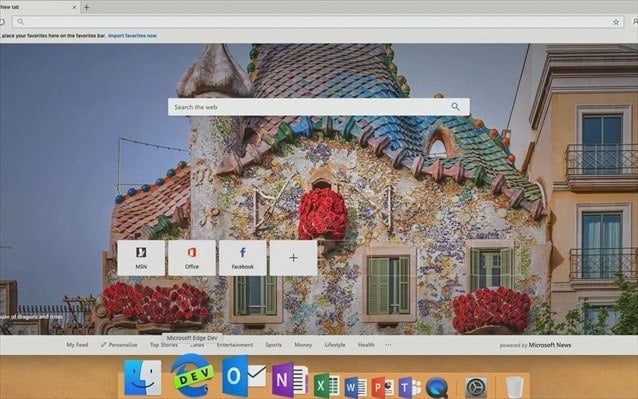Switch to Sports news tab
The image size is (638, 399).
click(273, 345)
